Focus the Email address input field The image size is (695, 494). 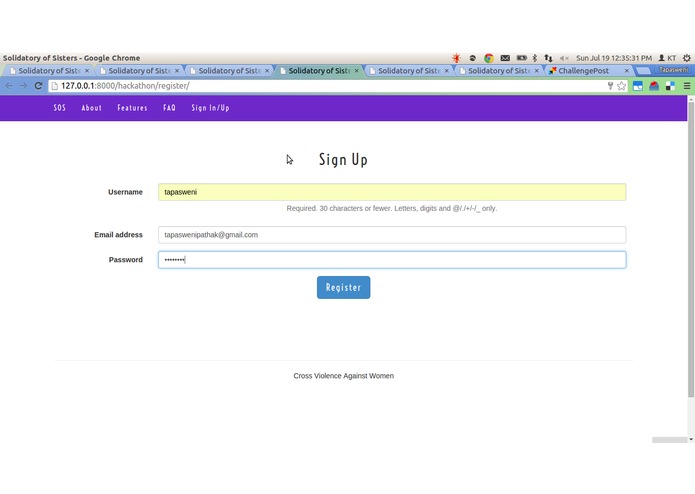pyautogui.click(x=392, y=235)
